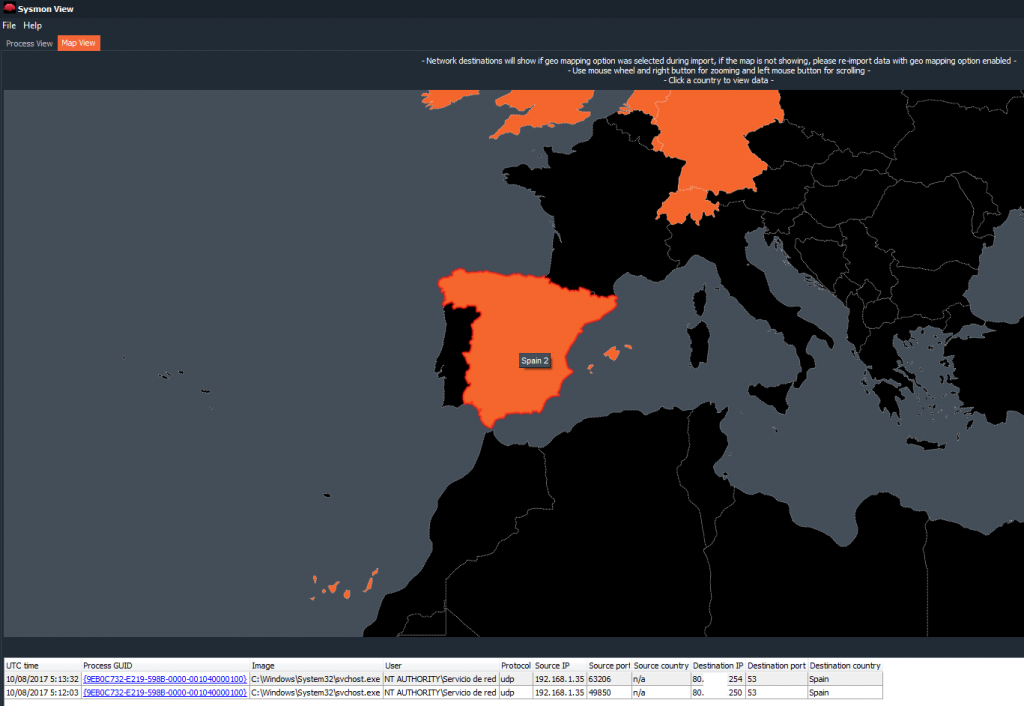The image size is (1024, 706).
Task: Select source port 63206 cell
Action: pyautogui.click(x=602, y=679)
